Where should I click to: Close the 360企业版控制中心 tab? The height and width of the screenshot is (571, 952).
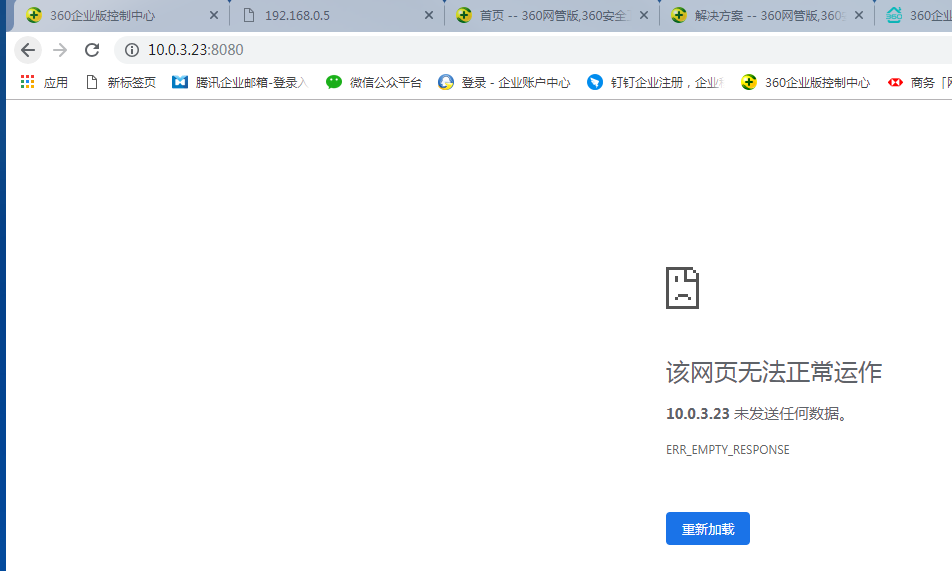[214, 16]
